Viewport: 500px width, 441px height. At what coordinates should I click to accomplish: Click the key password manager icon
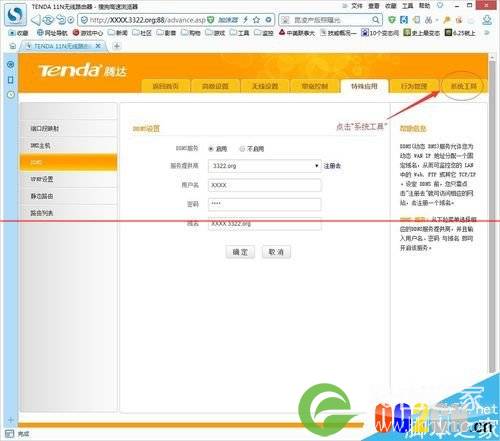[447, 20]
